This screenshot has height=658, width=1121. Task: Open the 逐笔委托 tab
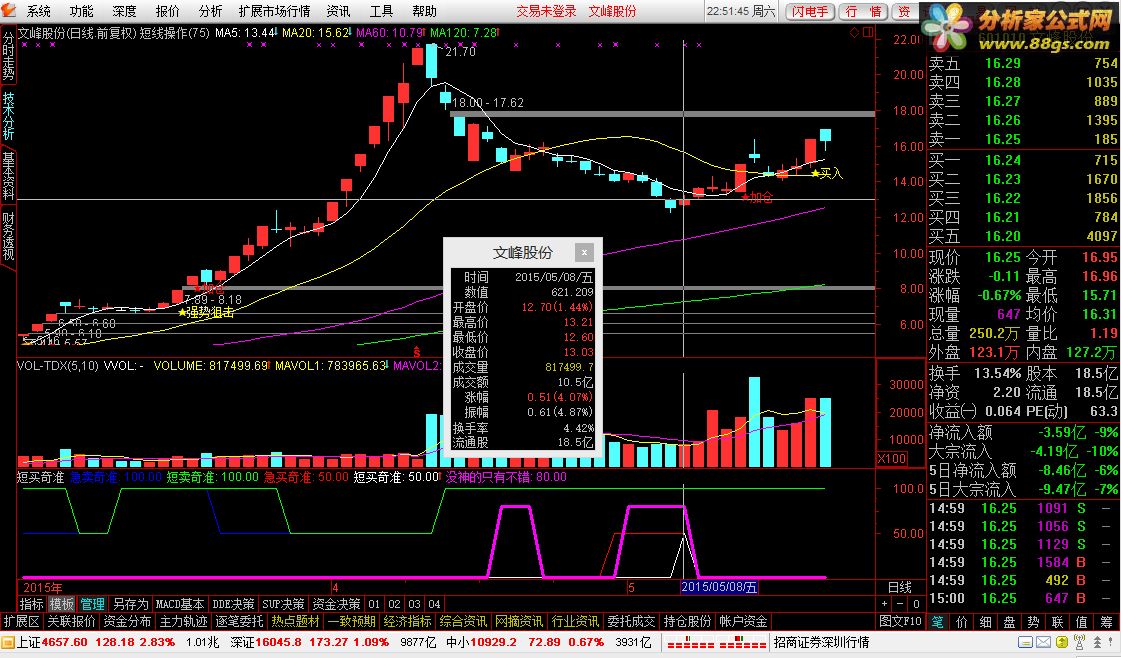[239, 622]
